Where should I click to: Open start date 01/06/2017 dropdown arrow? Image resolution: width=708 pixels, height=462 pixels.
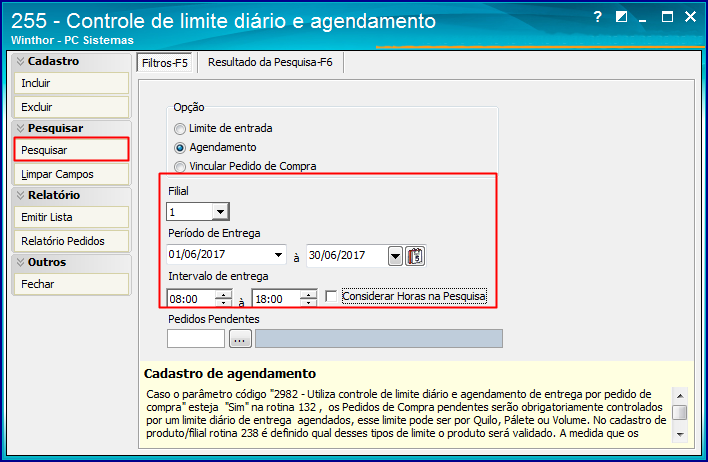(x=279, y=255)
